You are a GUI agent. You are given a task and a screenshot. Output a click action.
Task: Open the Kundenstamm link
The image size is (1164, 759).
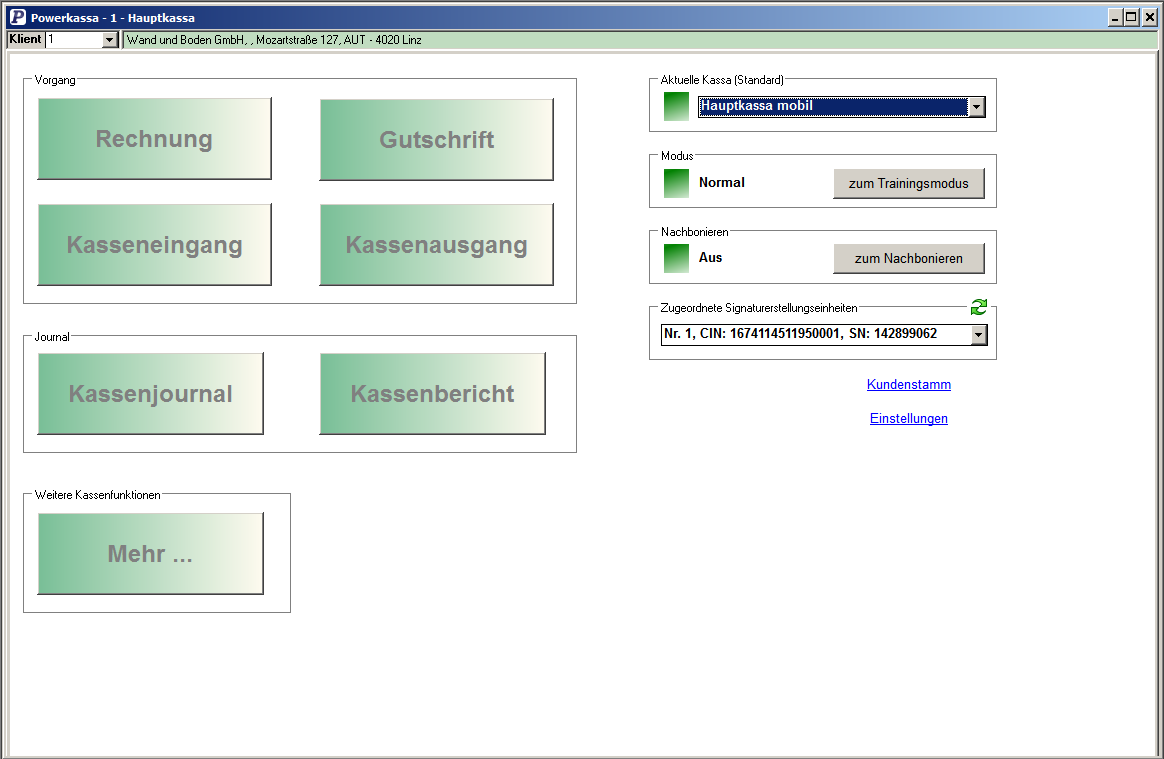click(908, 385)
